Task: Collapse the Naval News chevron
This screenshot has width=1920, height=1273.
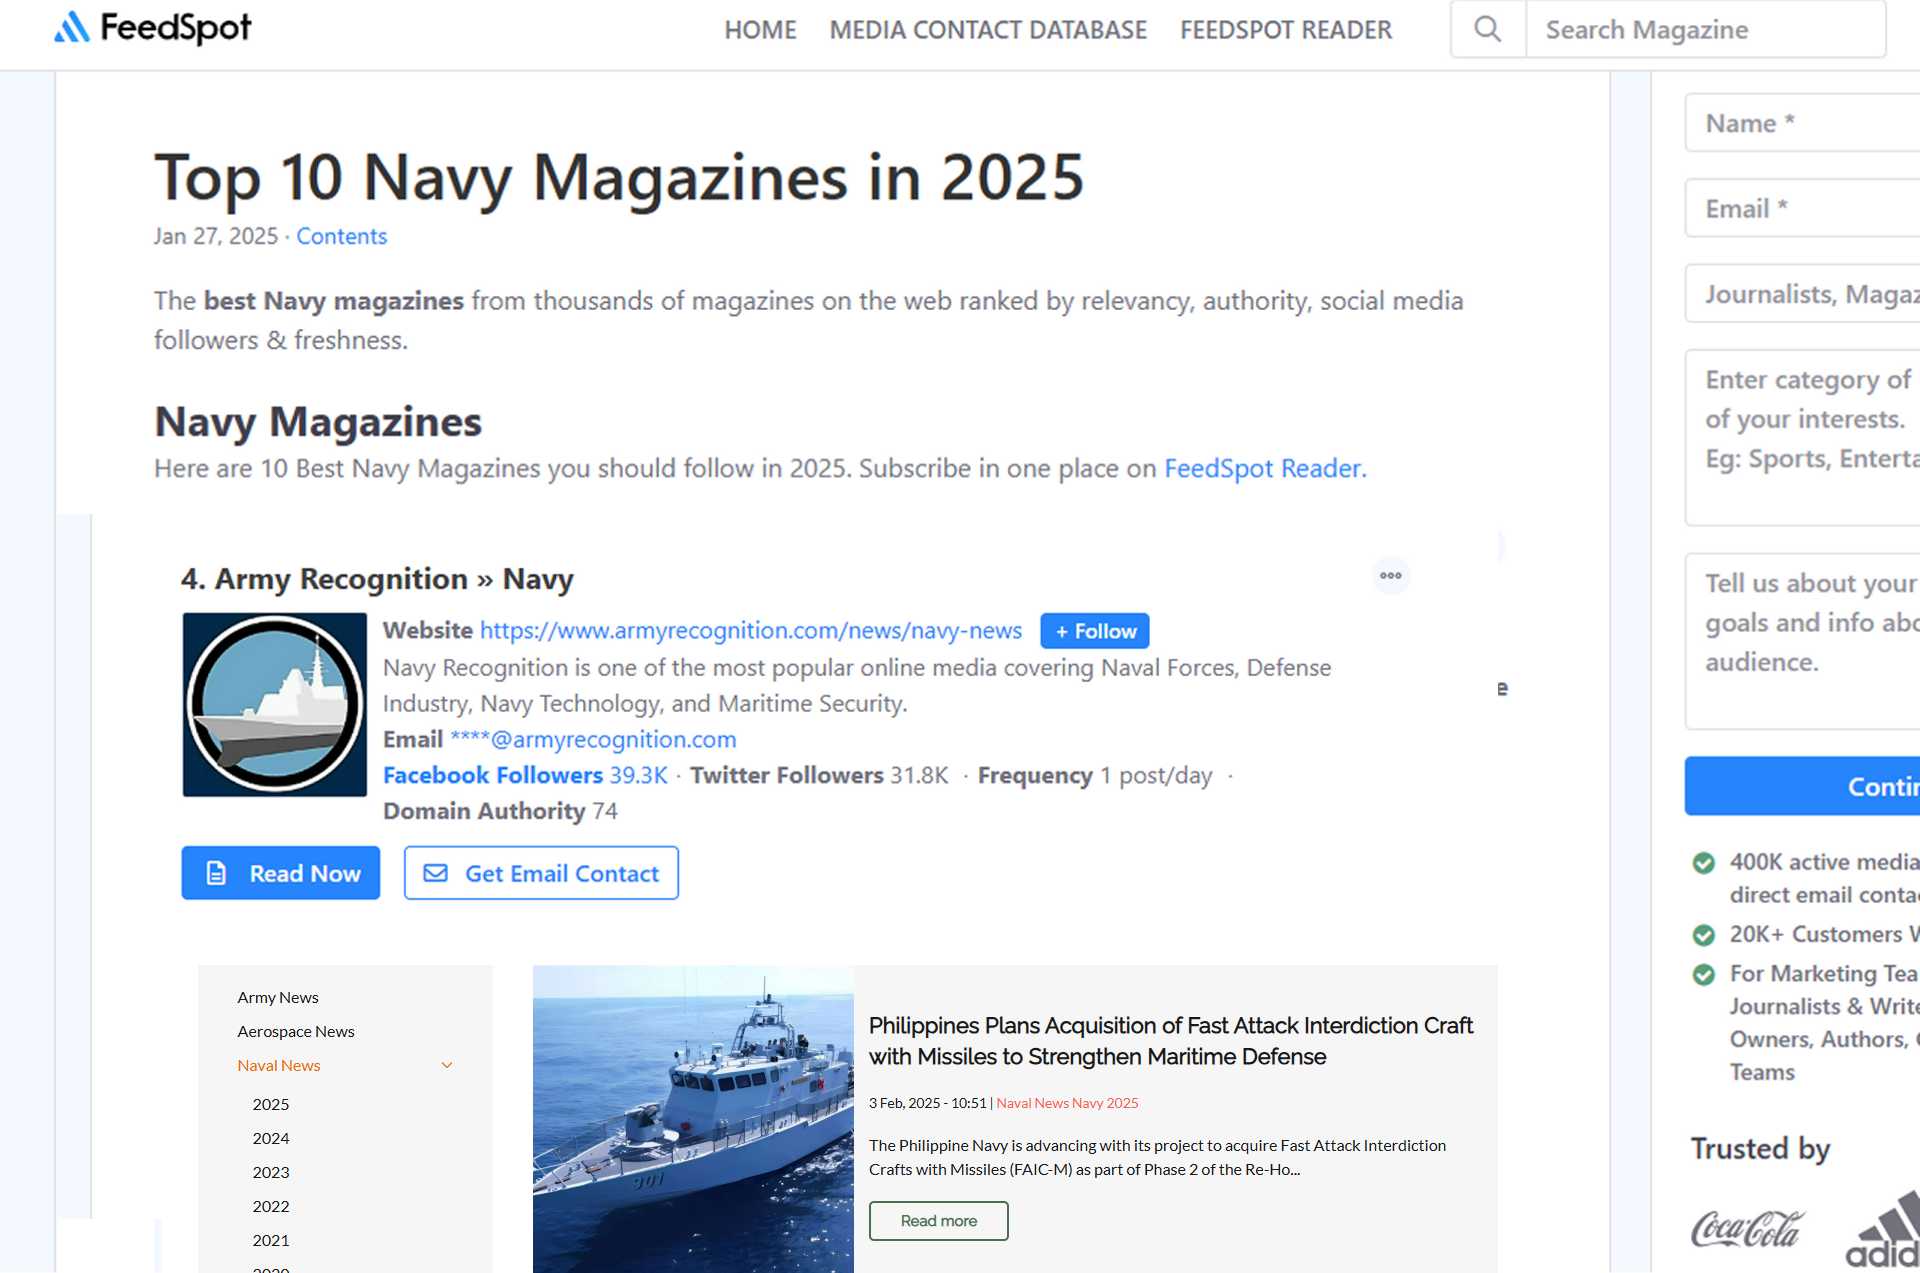Action: click(447, 1065)
